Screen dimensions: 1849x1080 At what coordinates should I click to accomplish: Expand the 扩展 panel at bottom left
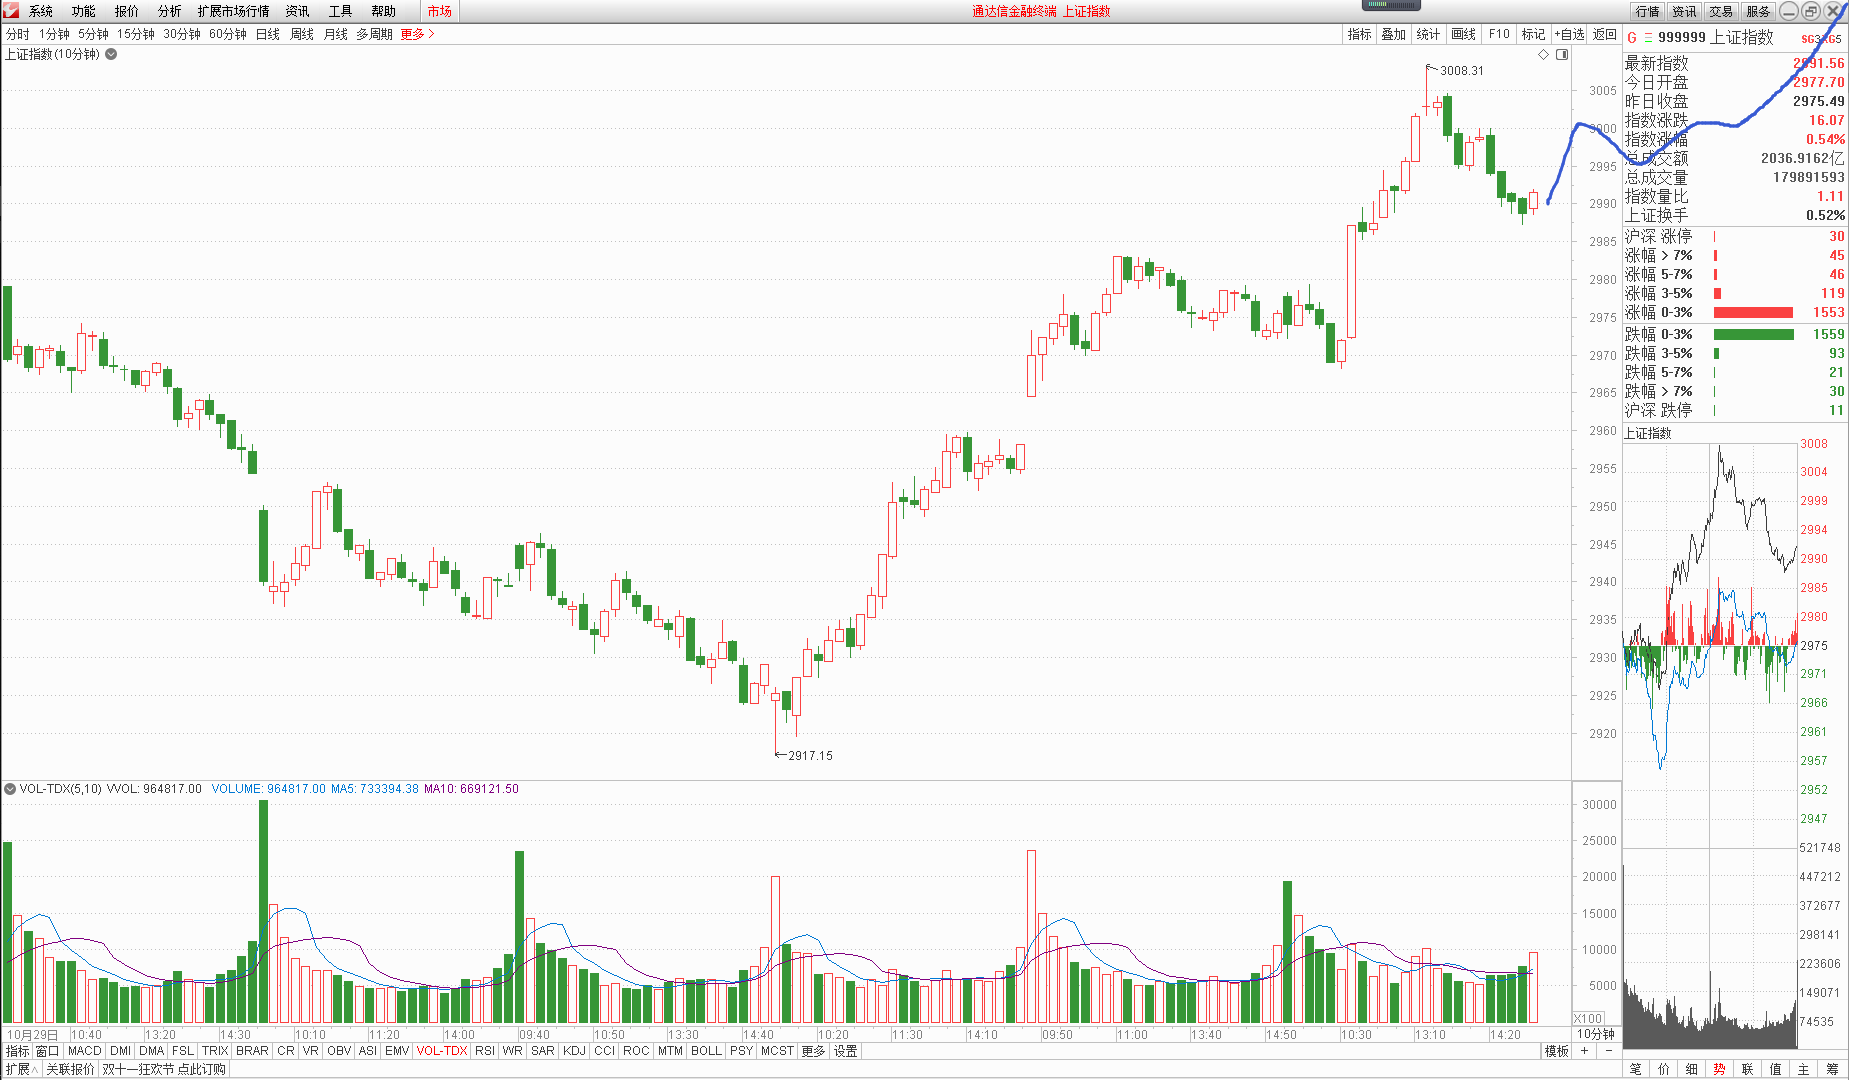(x=20, y=1069)
